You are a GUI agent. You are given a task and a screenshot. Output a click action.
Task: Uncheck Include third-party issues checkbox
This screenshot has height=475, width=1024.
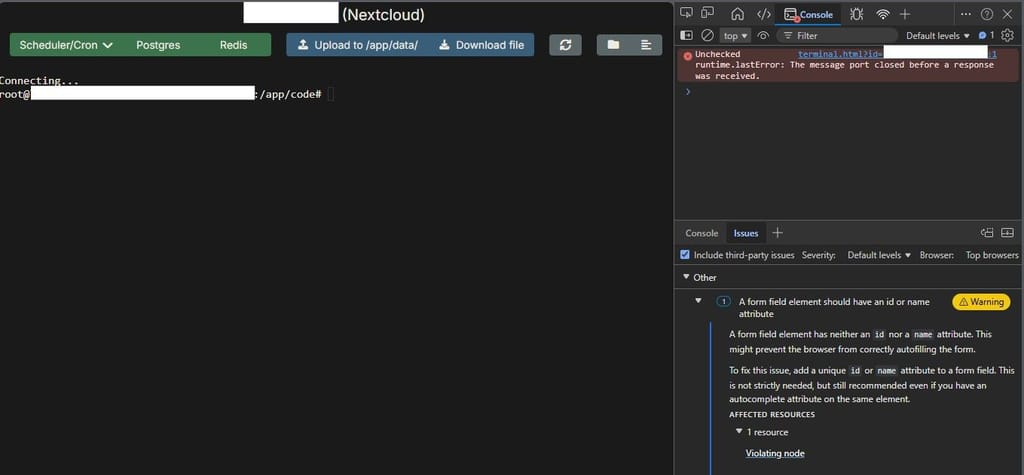coord(685,255)
